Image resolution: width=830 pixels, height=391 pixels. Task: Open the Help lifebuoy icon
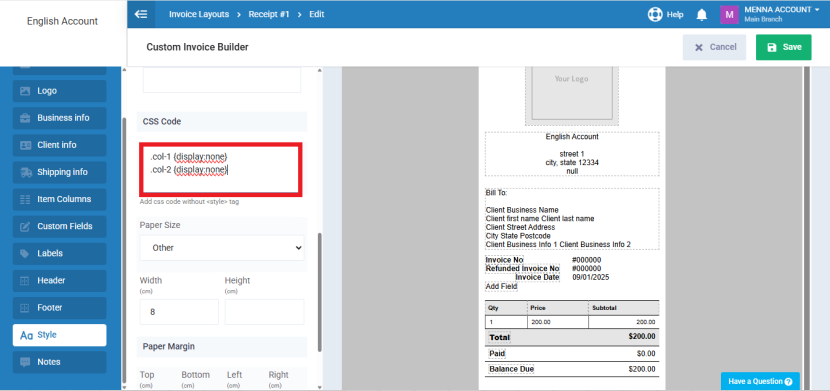[655, 14]
